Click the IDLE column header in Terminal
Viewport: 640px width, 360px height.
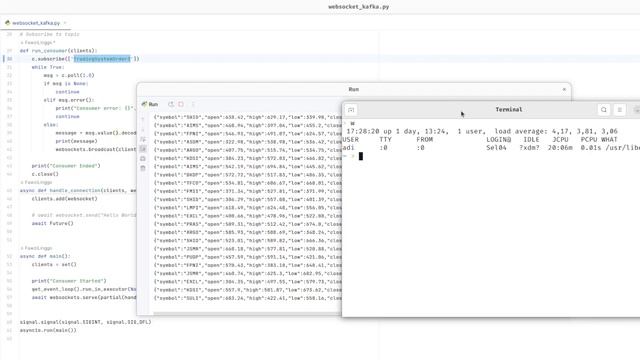pyautogui.click(x=531, y=140)
